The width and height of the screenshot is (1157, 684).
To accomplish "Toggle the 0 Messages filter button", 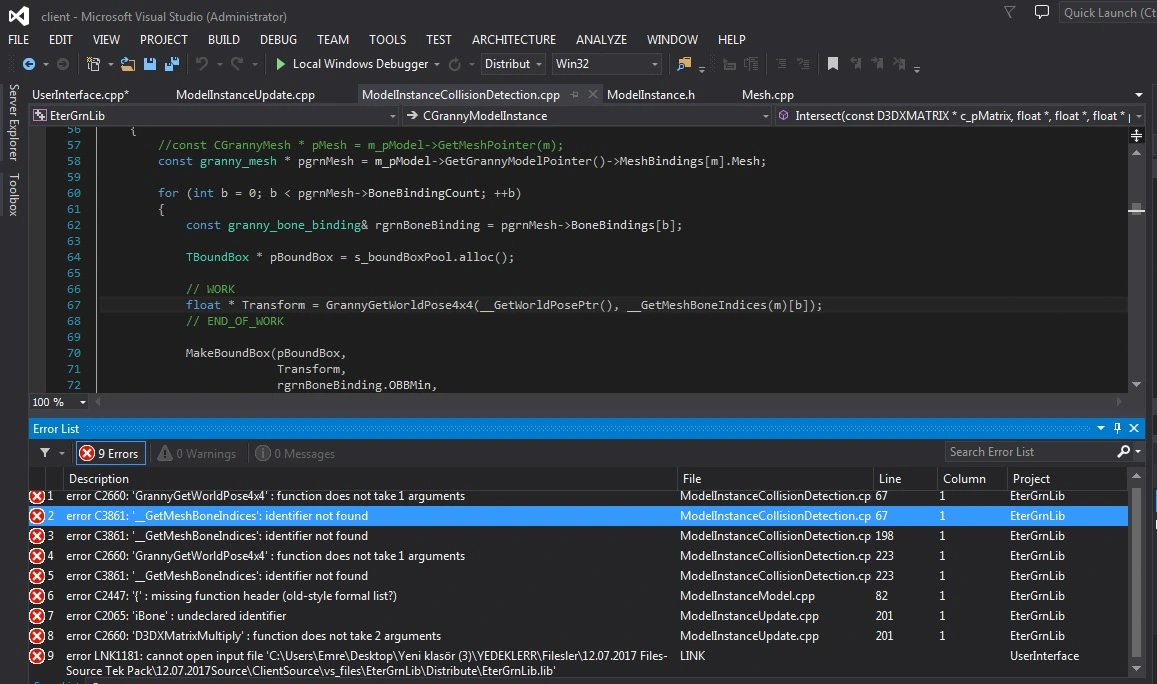I will point(295,453).
